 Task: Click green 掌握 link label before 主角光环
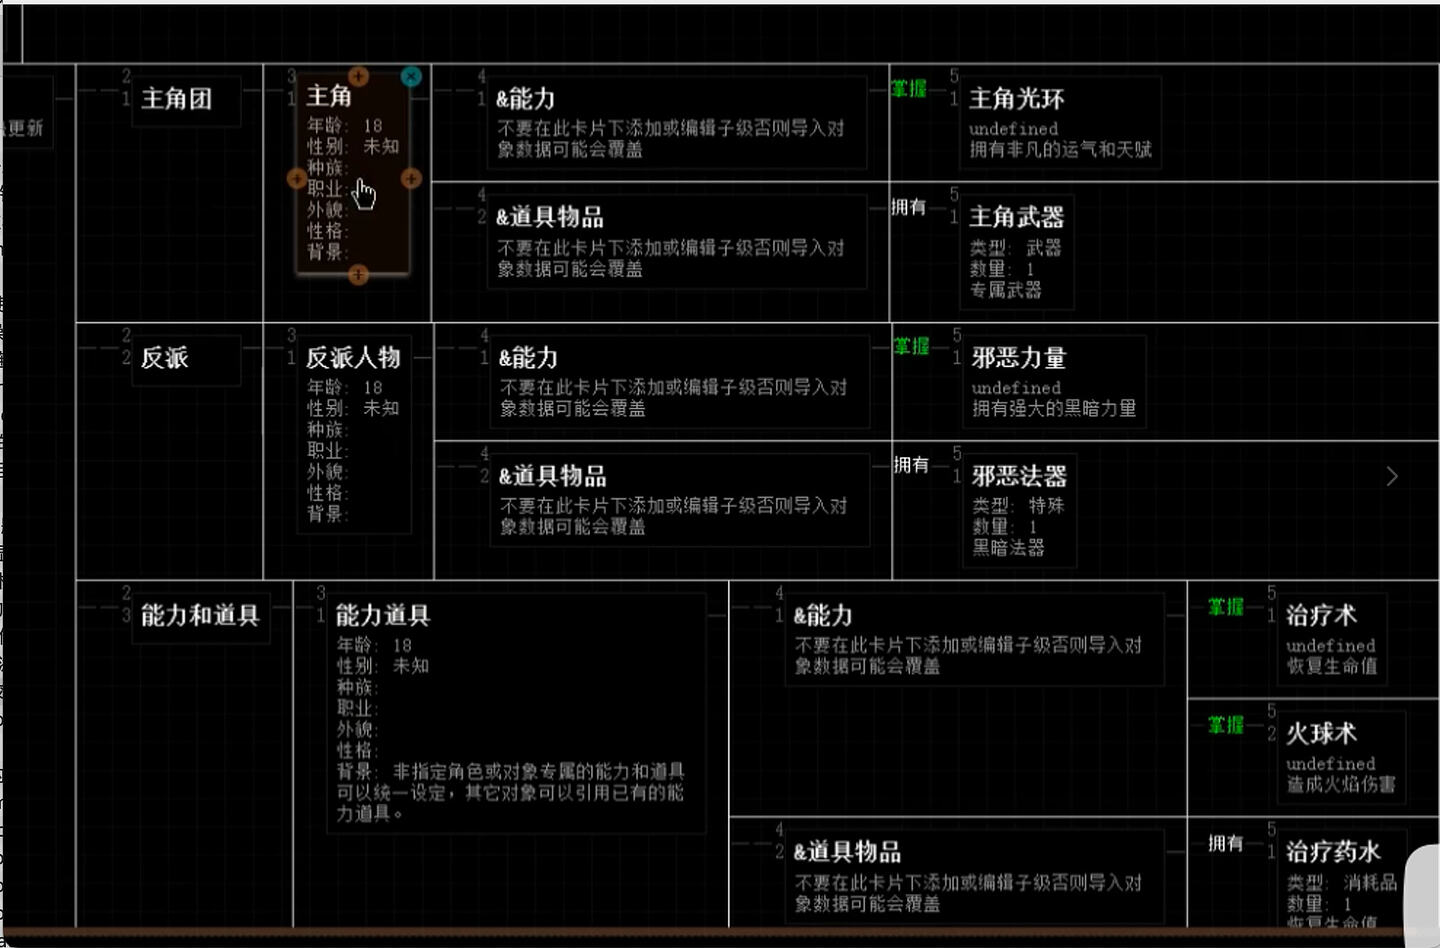click(x=909, y=89)
